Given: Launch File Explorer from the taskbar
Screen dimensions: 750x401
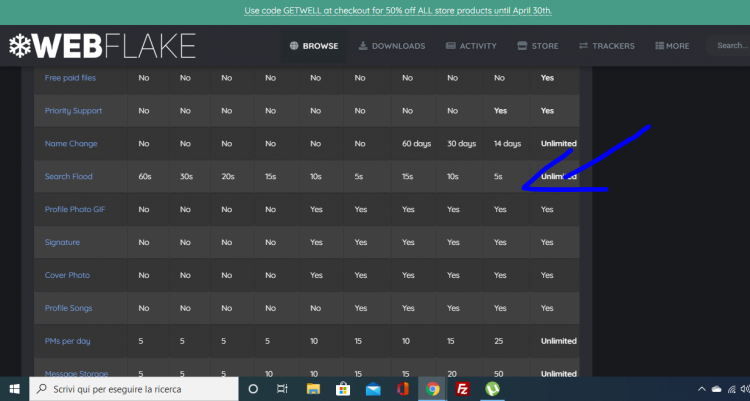Looking at the screenshot, I should pos(313,388).
